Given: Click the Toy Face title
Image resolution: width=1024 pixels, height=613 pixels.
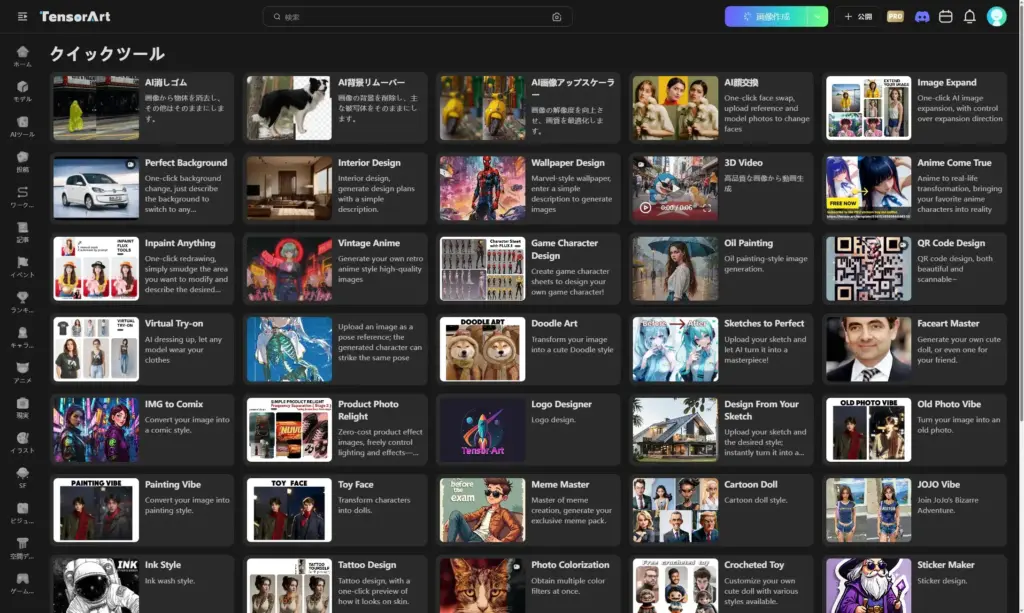Looking at the screenshot, I should (355, 484).
